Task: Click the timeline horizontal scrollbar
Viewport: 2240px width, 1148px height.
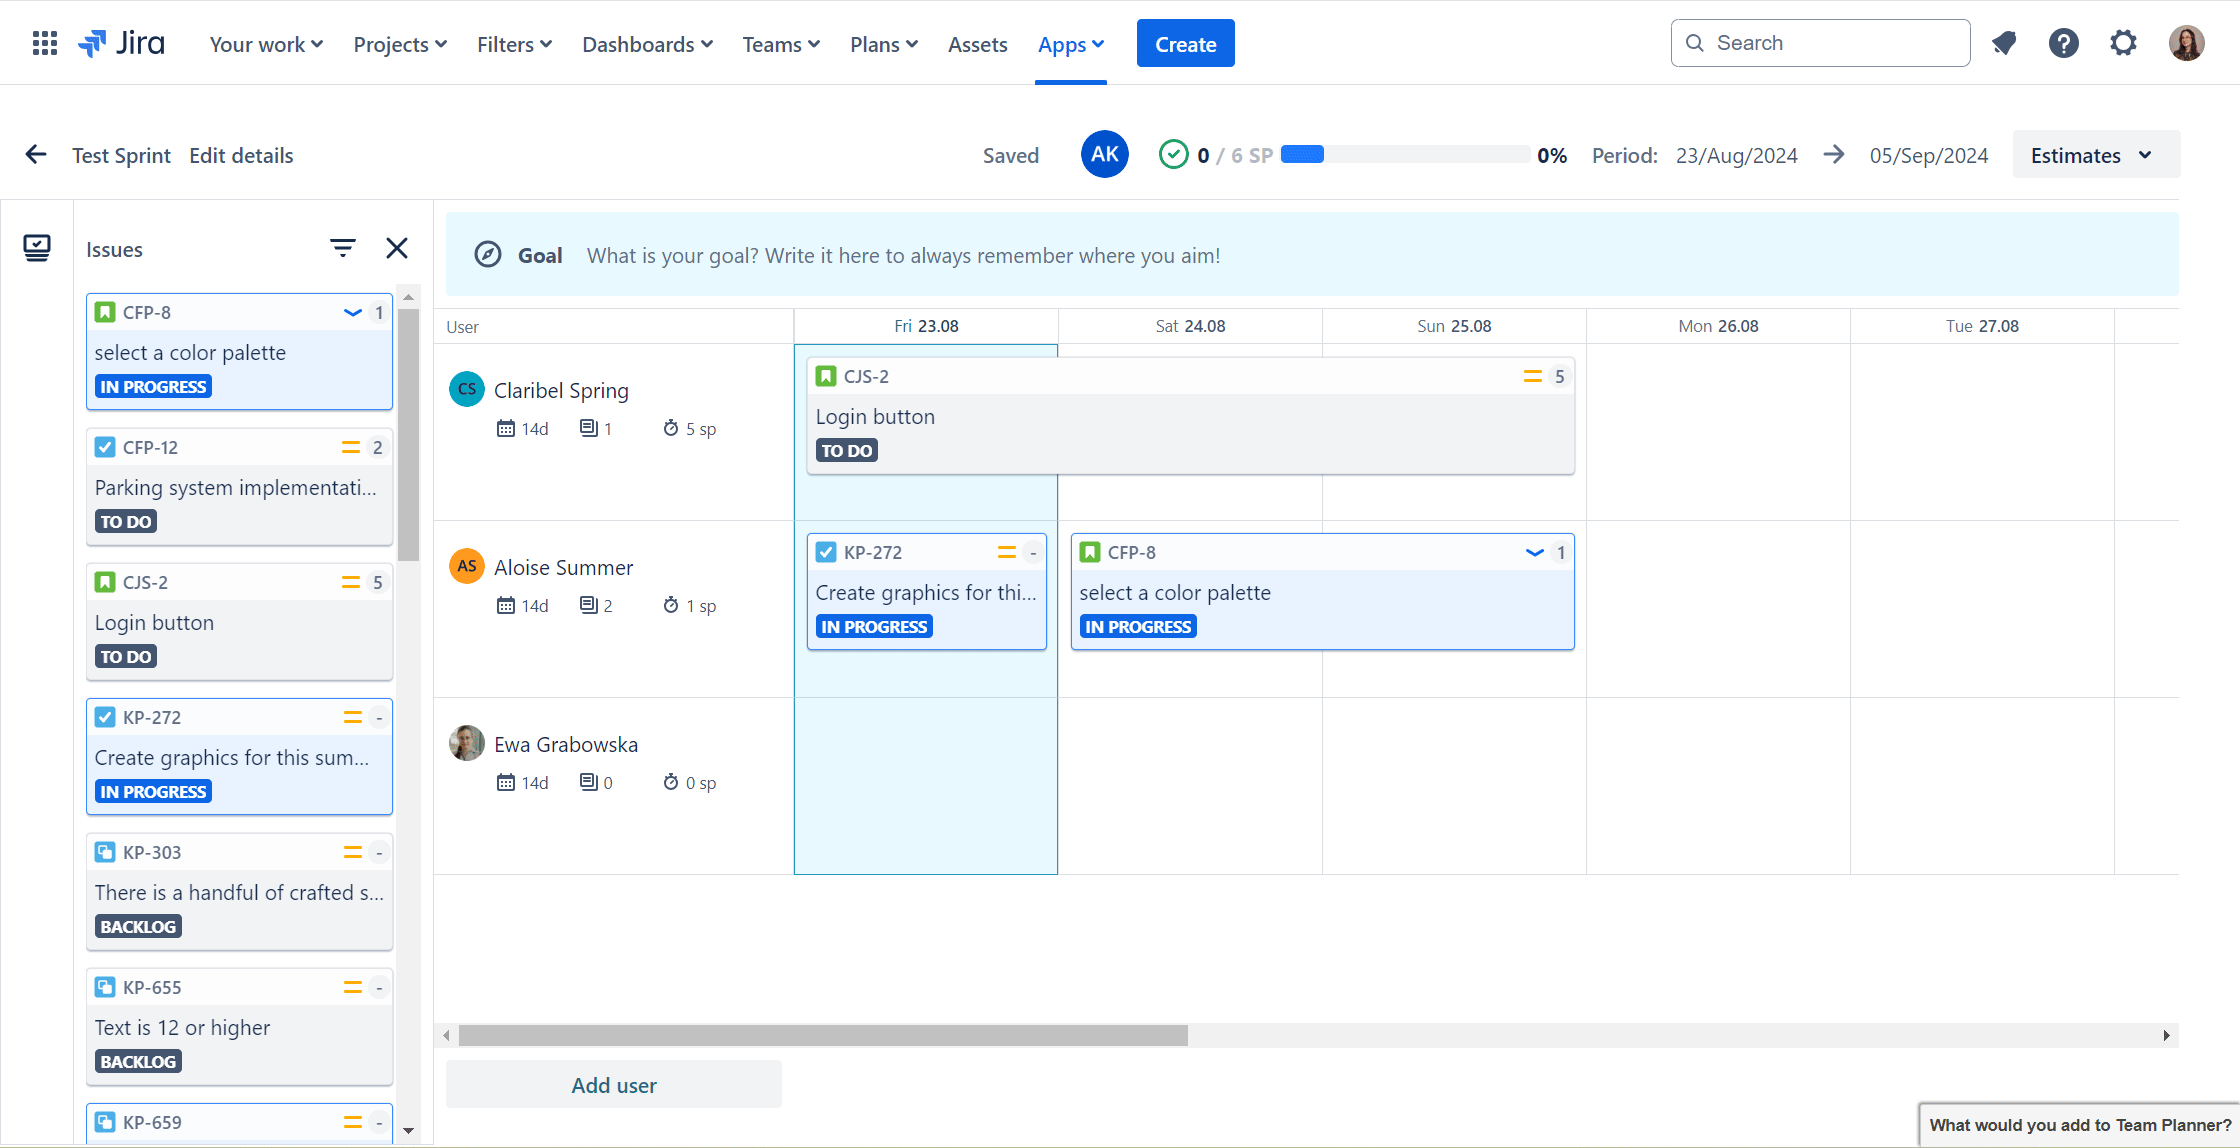Action: (823, 1035)
